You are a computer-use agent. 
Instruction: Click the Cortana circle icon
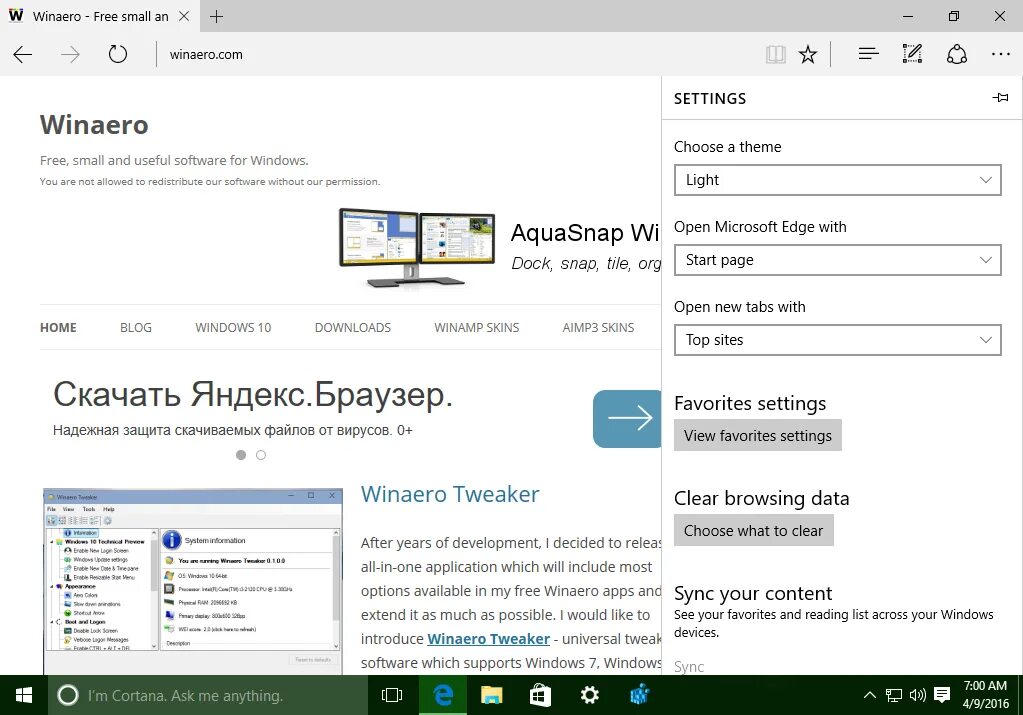68,695
